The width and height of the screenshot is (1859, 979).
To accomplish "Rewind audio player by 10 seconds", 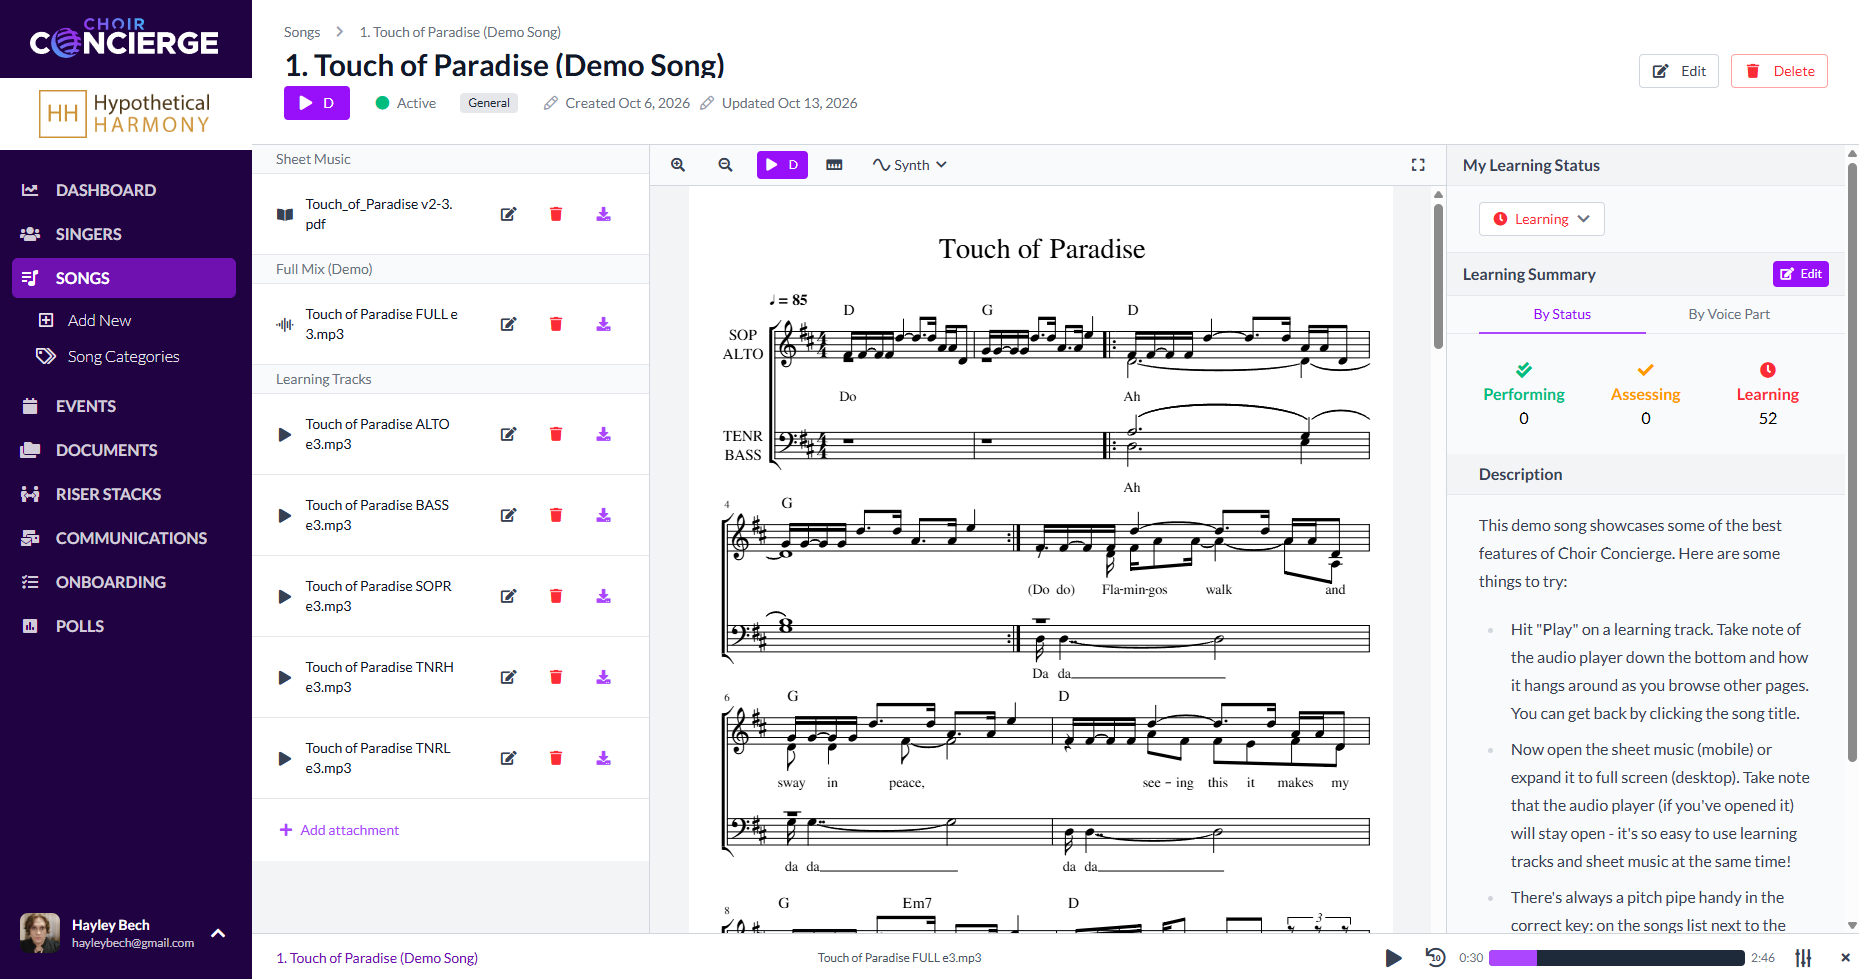I will coord(1435,957).
